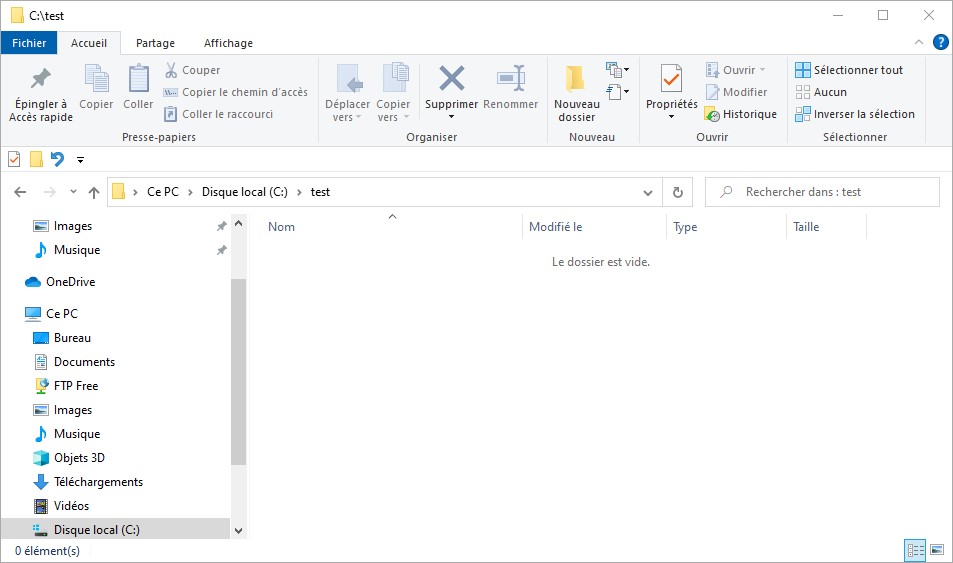Switch to details view in status bar
Screen dimensions: 953x563
[x=915, y=550]
